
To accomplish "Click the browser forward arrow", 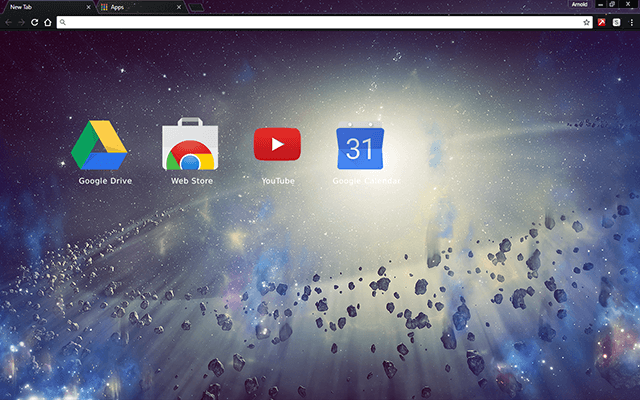I will 21,22.
